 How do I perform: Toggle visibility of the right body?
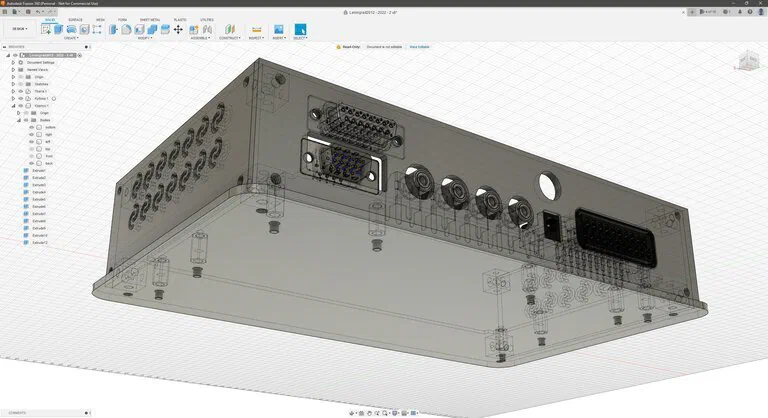click(x=32, y=134)
